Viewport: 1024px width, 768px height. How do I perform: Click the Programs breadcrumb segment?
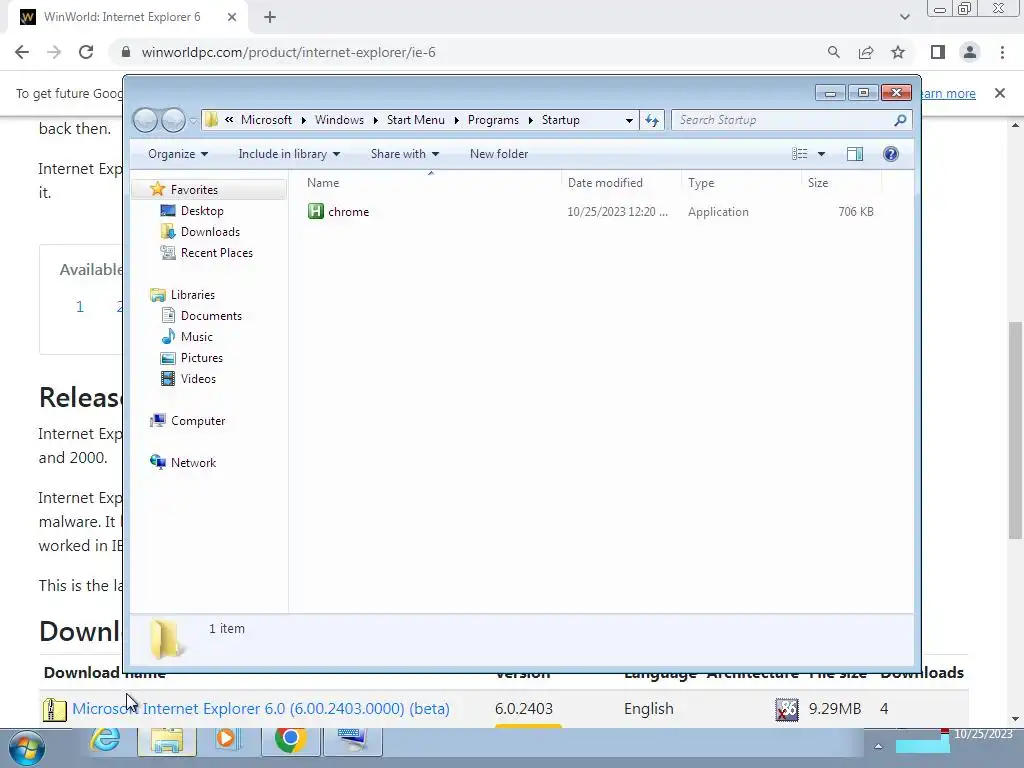tap(493, 120)
